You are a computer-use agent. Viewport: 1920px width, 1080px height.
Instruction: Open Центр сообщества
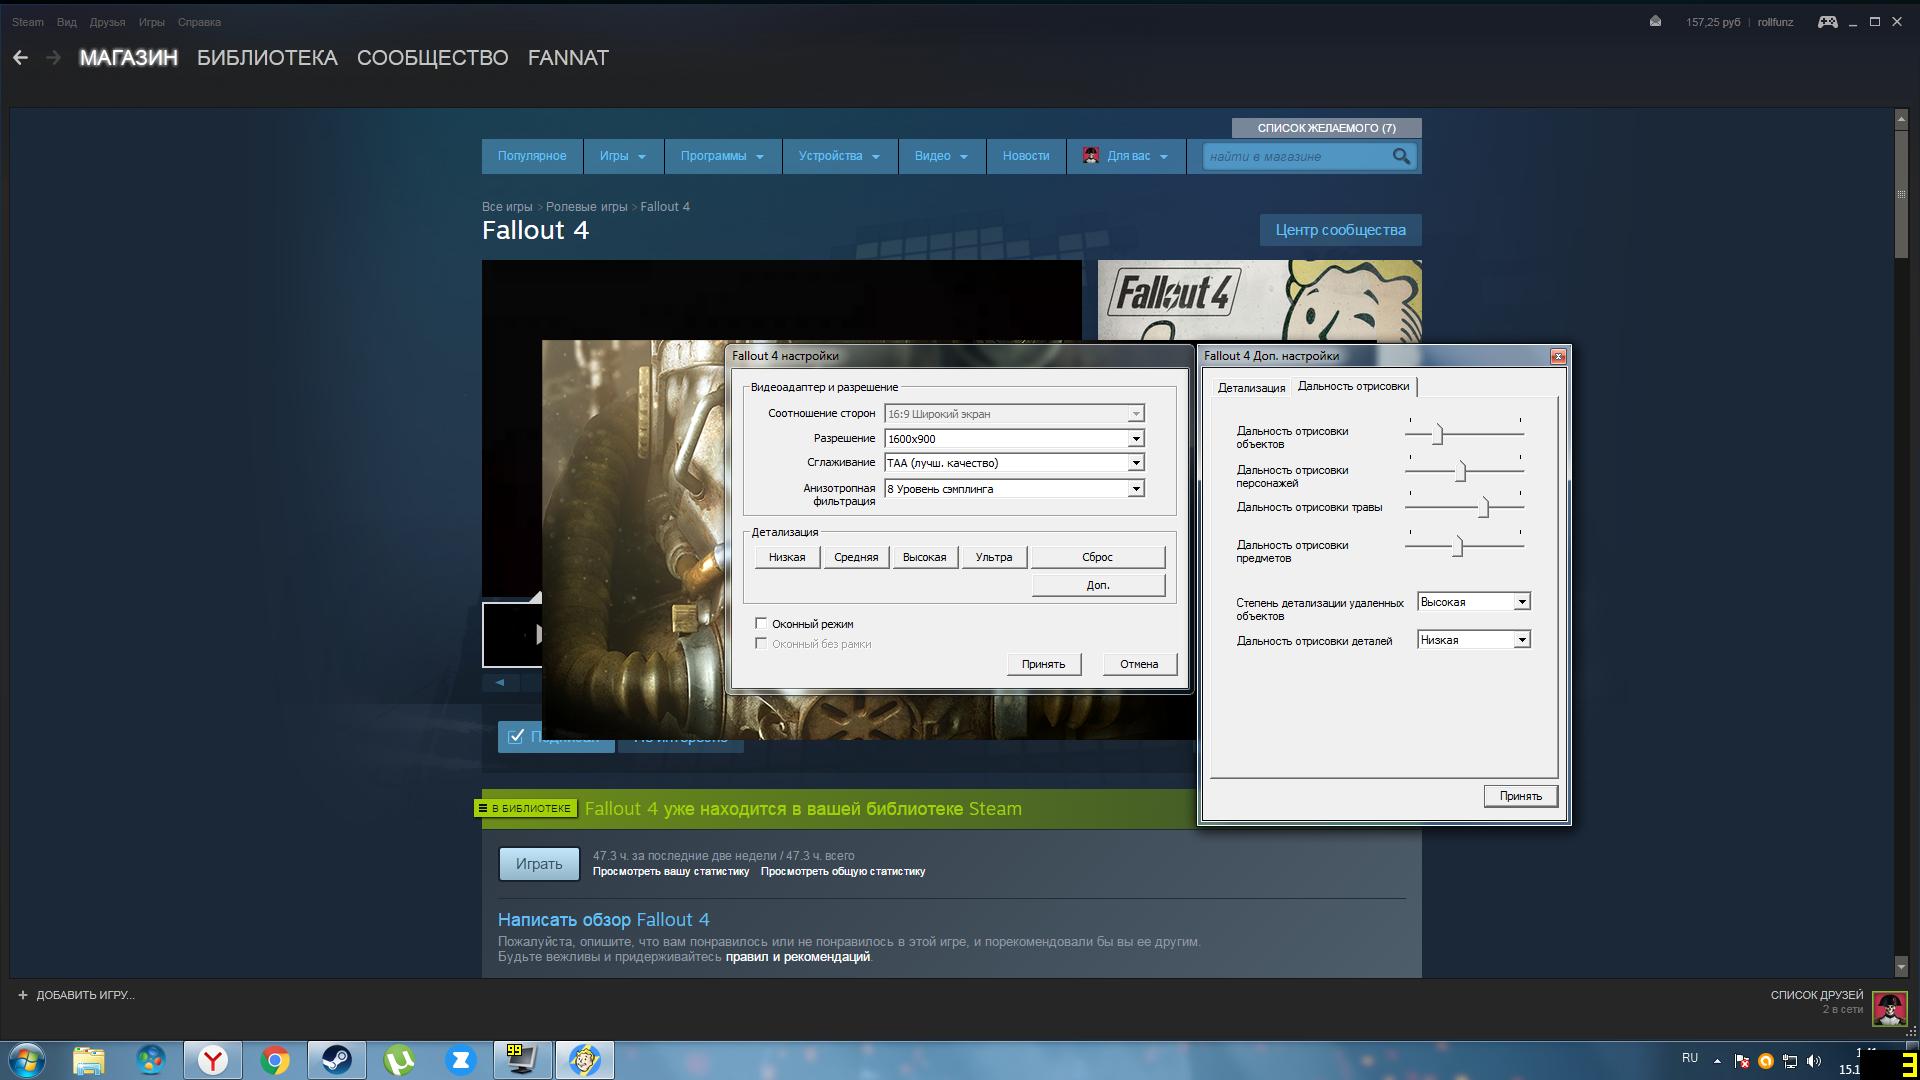point(1340,230)
